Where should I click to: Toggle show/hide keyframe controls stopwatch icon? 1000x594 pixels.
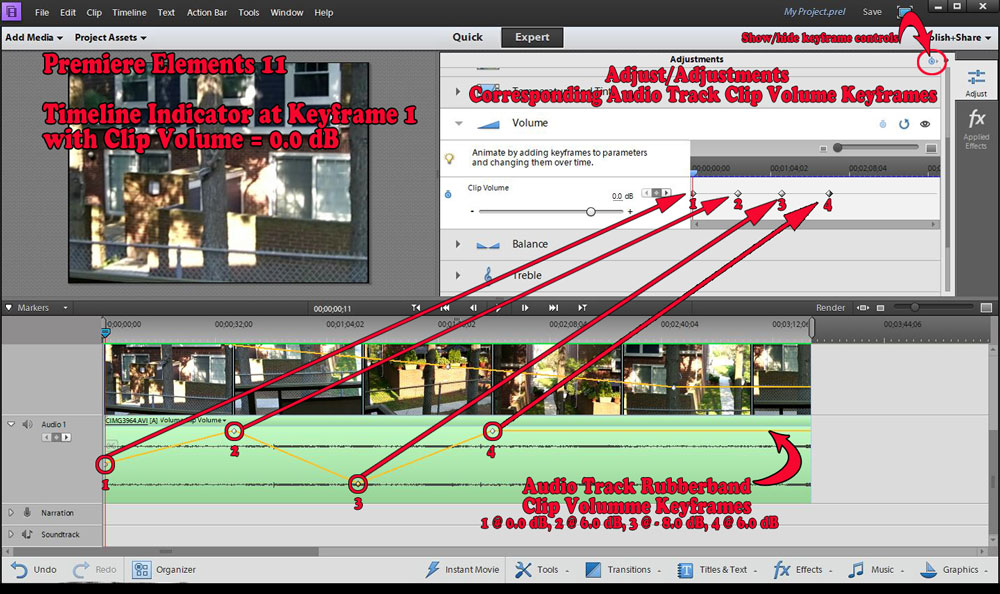(932, 61)
